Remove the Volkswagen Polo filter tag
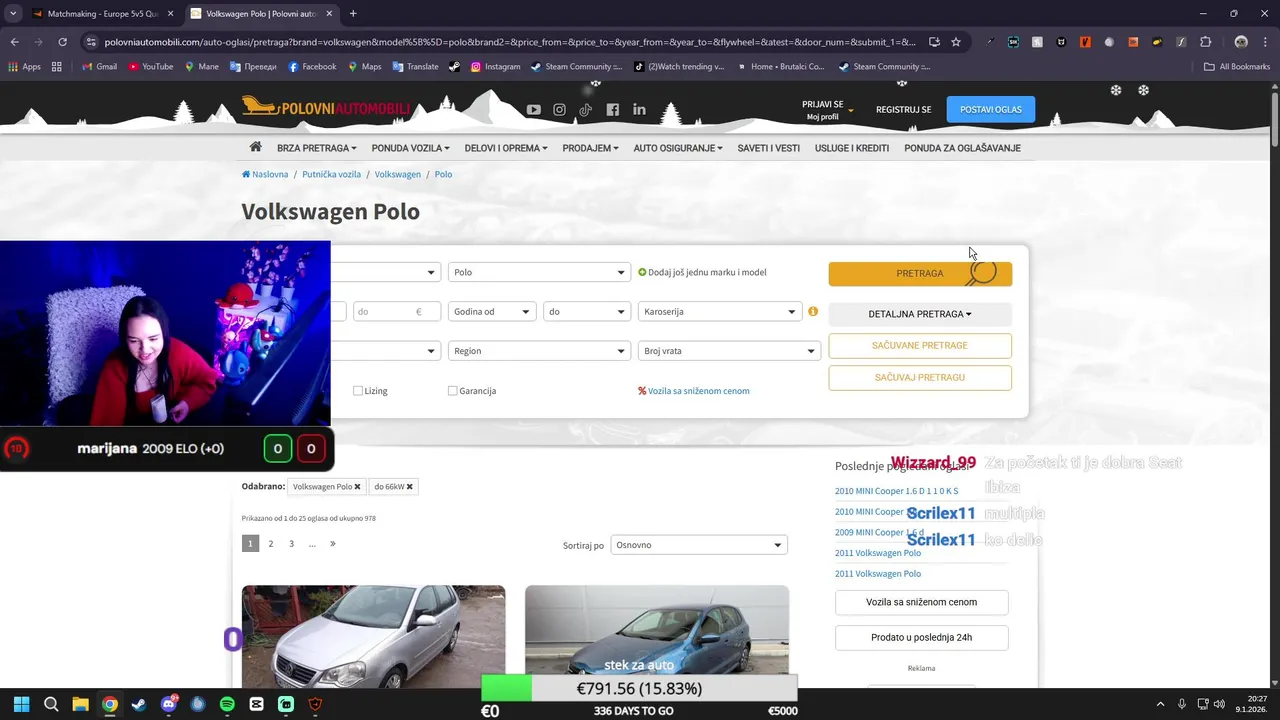This screenshot has width=1280, height=720. (357, 487)
